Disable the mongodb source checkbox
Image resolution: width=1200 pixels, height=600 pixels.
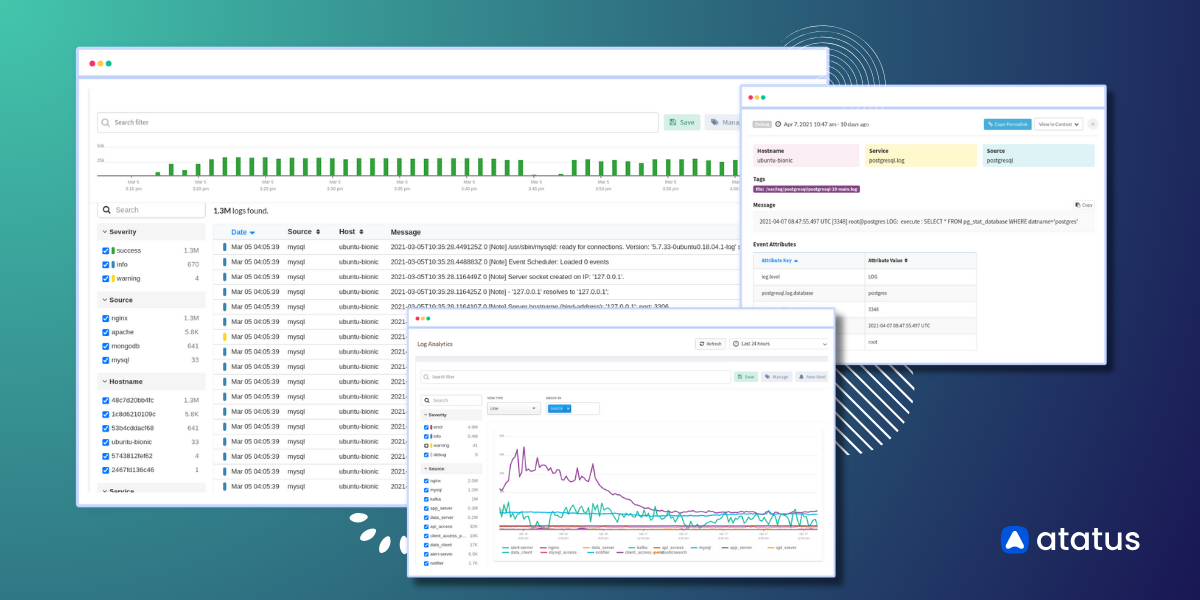tap(107, 346)
